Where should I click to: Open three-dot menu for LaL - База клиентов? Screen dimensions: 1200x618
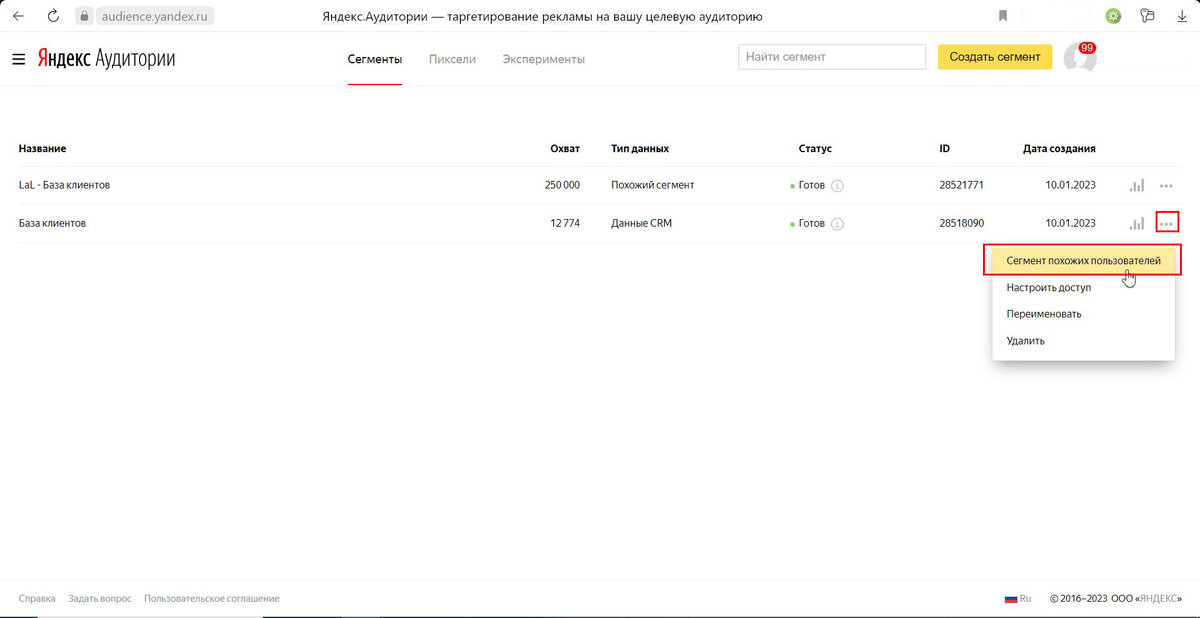point(1166,185)
